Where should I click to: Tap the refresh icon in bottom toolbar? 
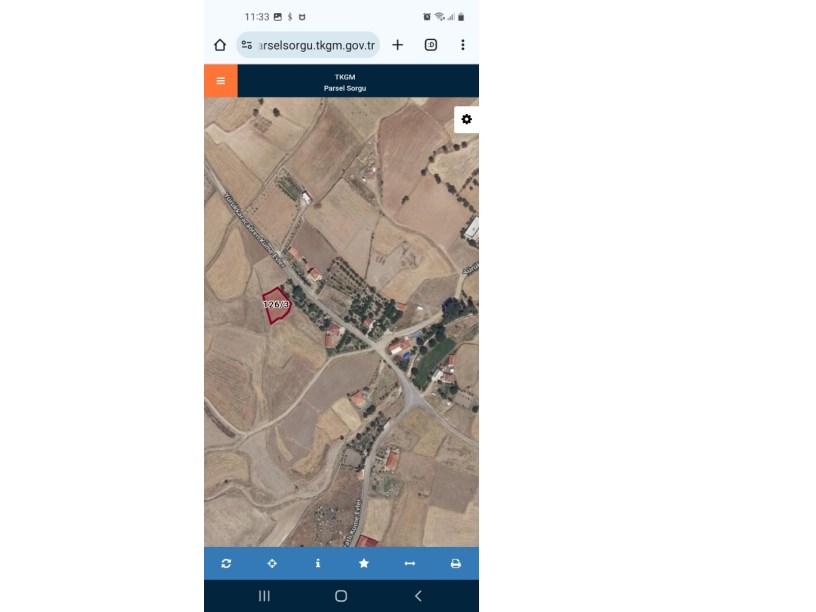(x=226, y=563)
